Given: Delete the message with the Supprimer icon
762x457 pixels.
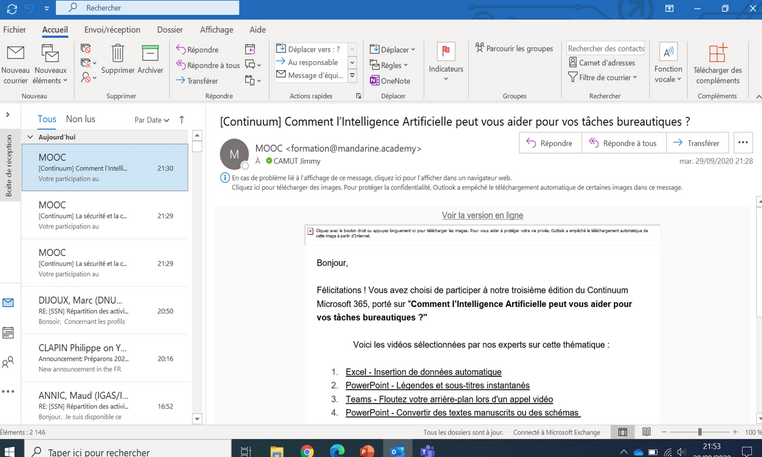Looking at the screenshot, I should tap(118, 55).
